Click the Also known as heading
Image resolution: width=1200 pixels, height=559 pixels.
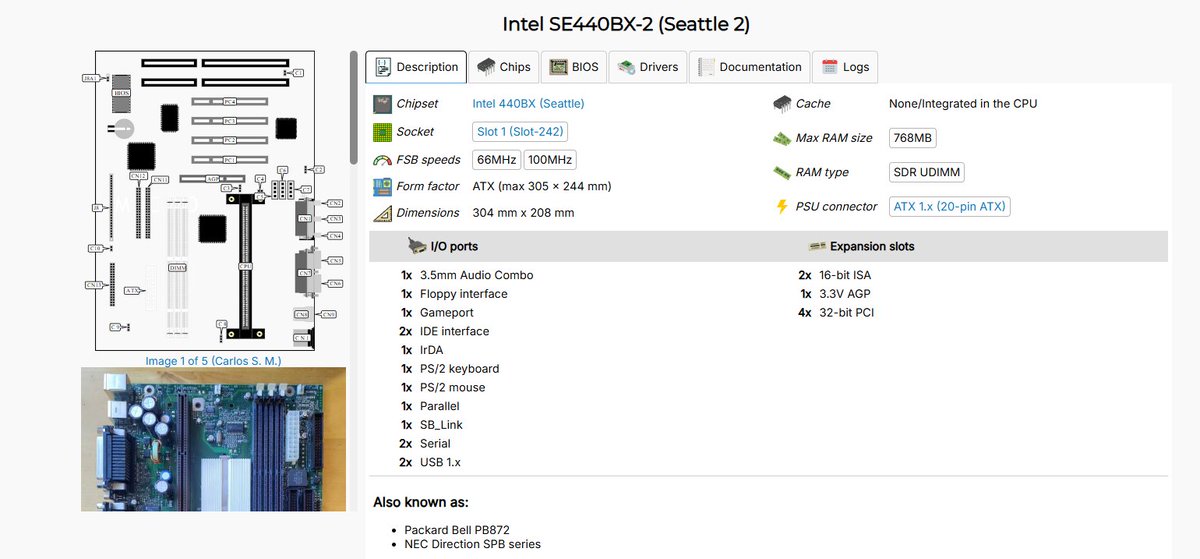coord(421,503)
